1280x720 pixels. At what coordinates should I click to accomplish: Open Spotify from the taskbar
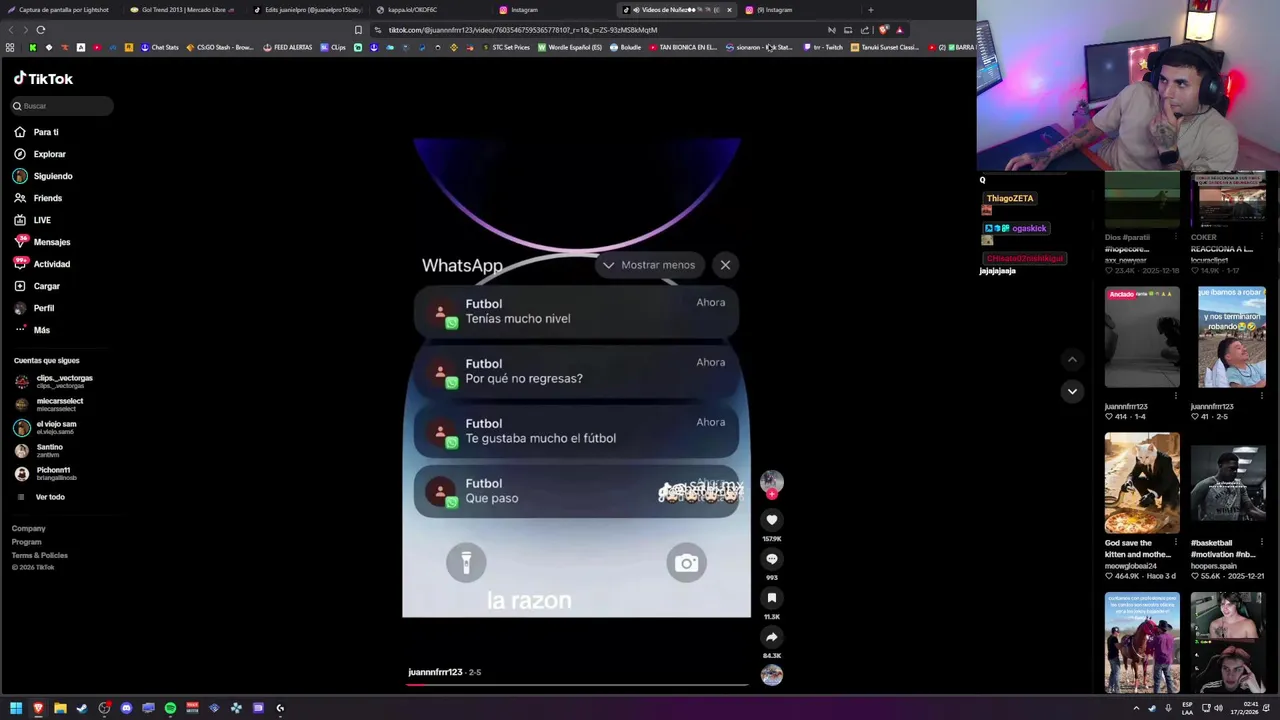click(x=170, y=708)
